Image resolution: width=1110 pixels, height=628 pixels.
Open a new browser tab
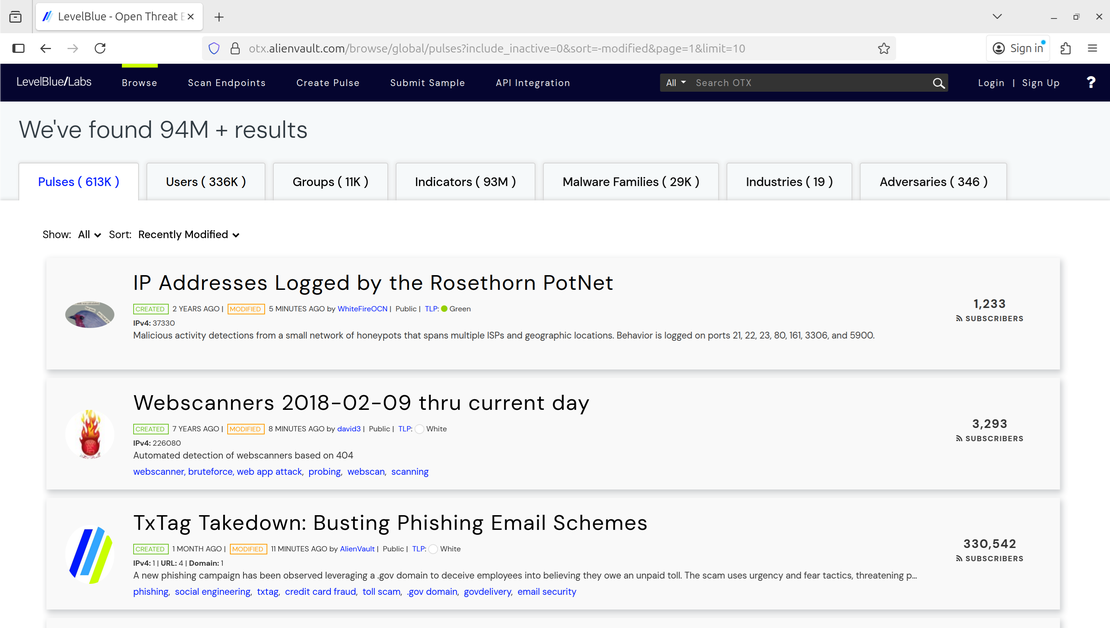(219, 17)
